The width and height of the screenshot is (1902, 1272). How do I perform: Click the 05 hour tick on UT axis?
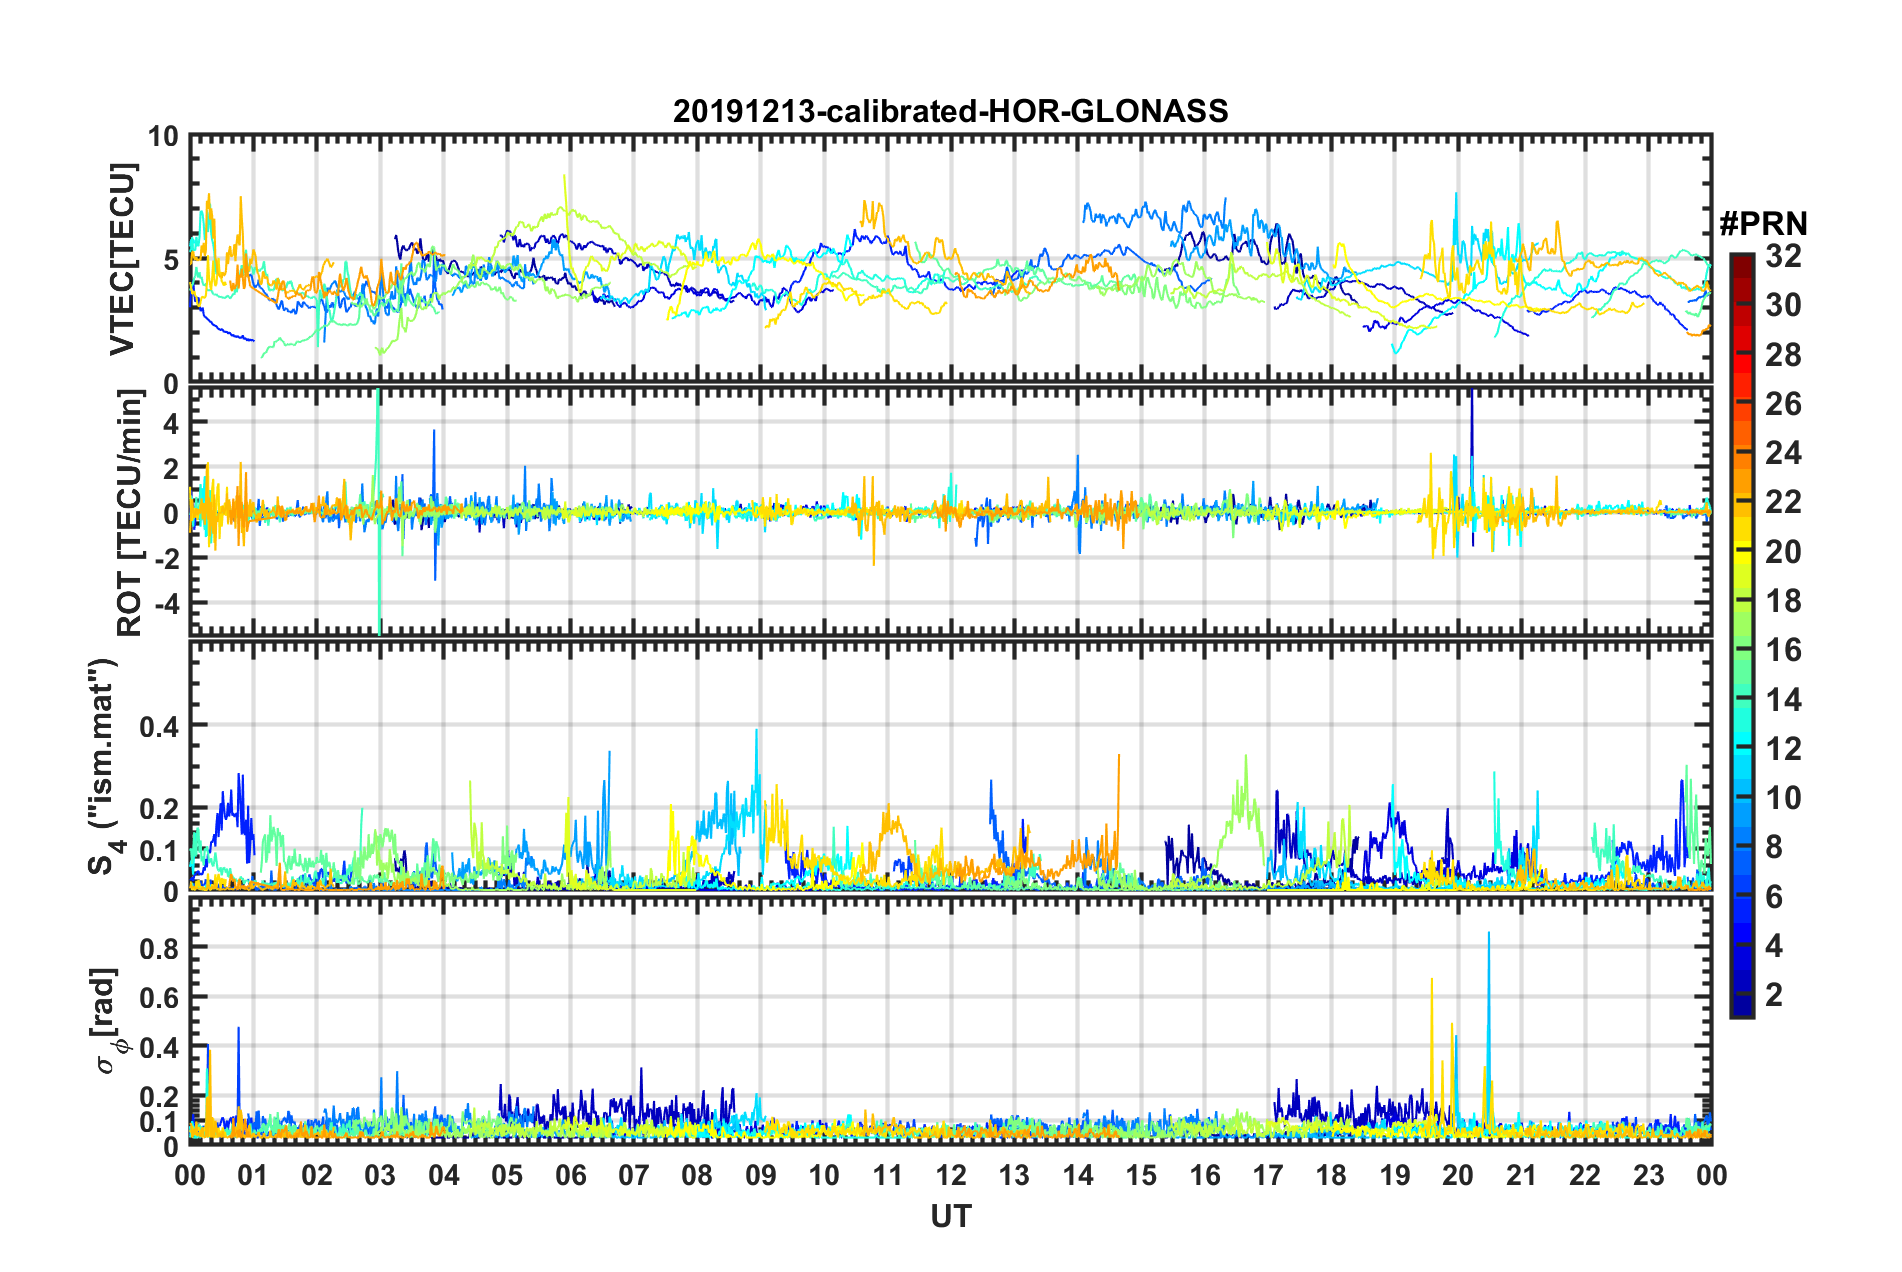[x=507, y=1175]
